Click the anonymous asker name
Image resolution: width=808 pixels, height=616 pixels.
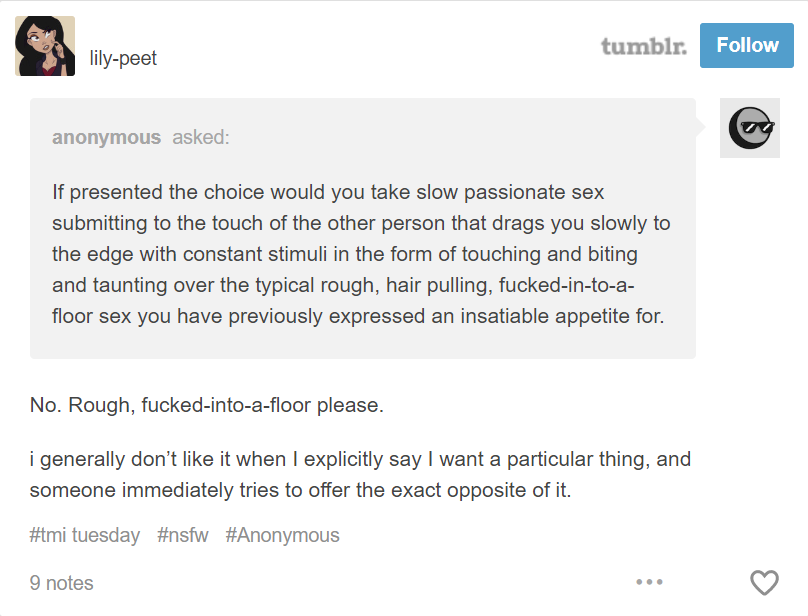[106, 137]
